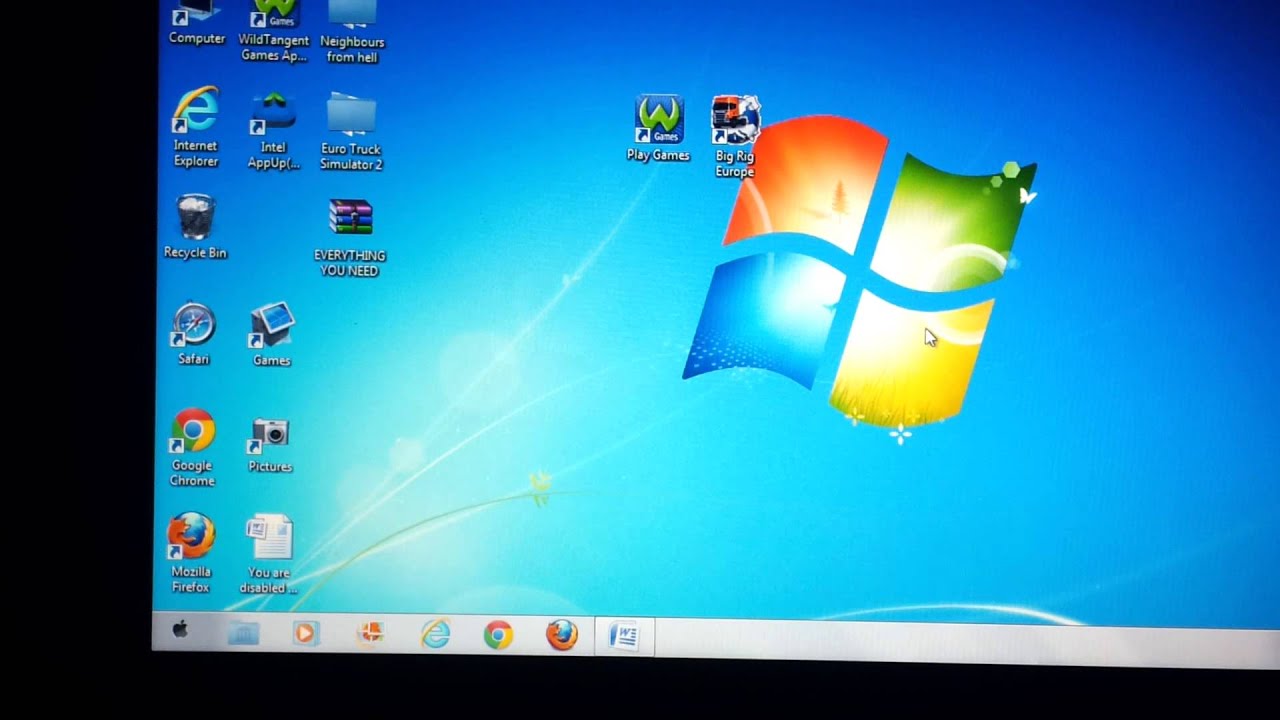Launch Windows Media Player from taskbar
The image size is (1280, 720).
coord(306,633)
